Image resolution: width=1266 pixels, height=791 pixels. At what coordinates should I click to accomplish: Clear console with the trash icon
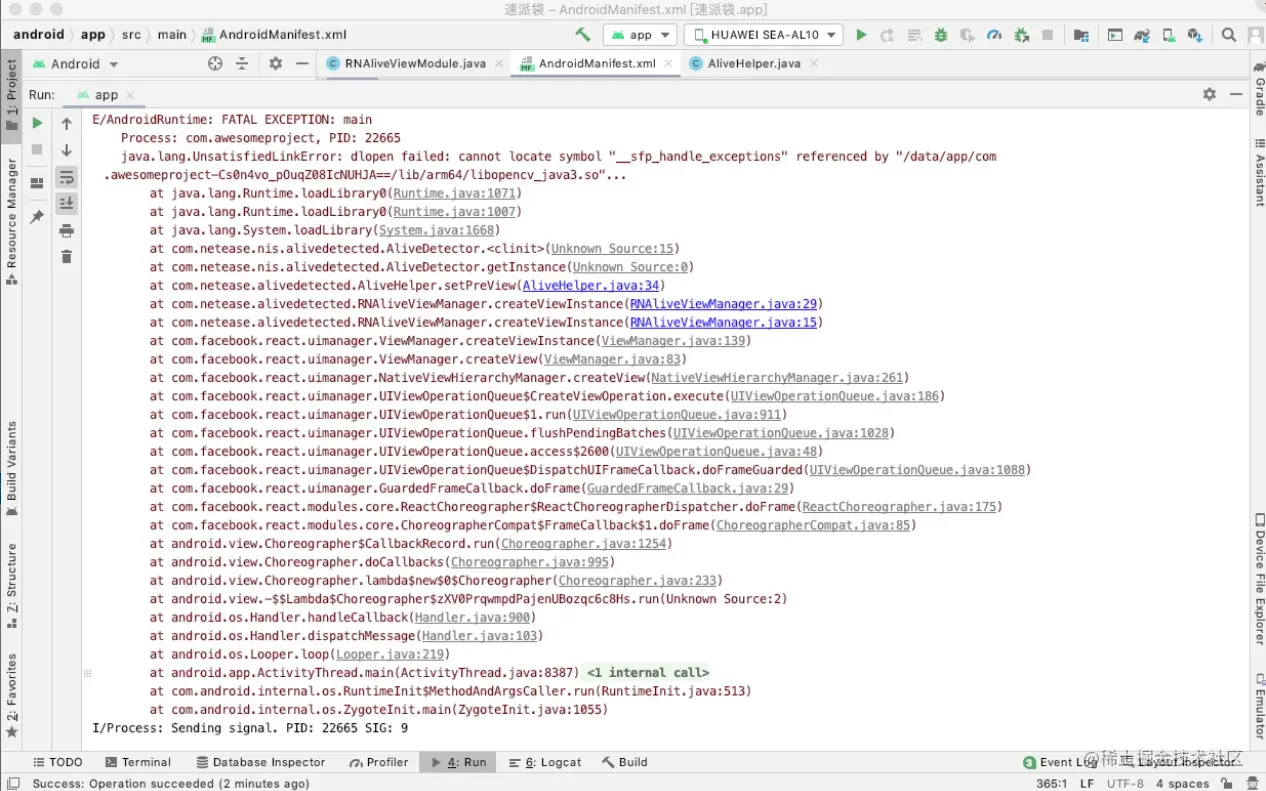tap(67, 257)
